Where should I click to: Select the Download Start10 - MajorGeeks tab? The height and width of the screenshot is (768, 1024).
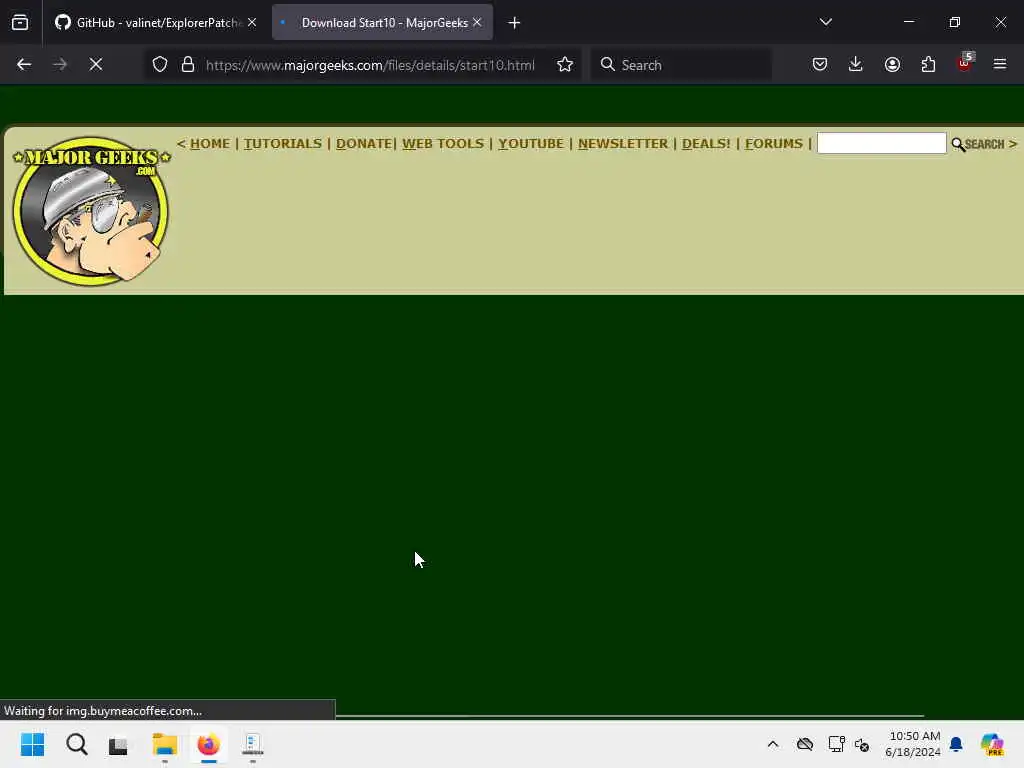[383, 23]
